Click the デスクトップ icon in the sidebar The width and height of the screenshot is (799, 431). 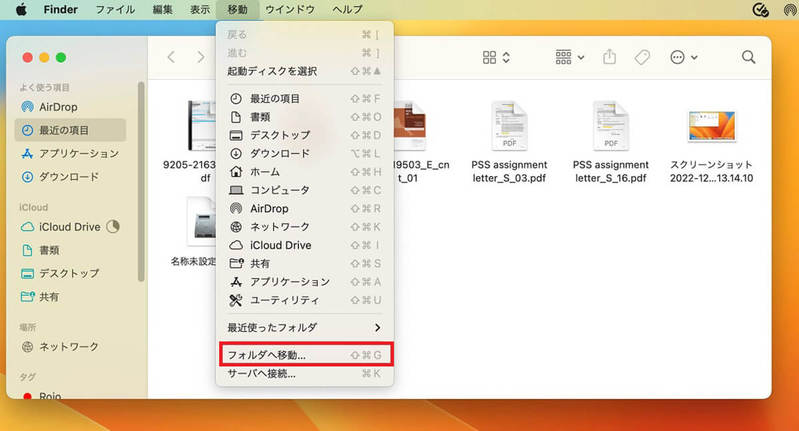pos(28,274)
